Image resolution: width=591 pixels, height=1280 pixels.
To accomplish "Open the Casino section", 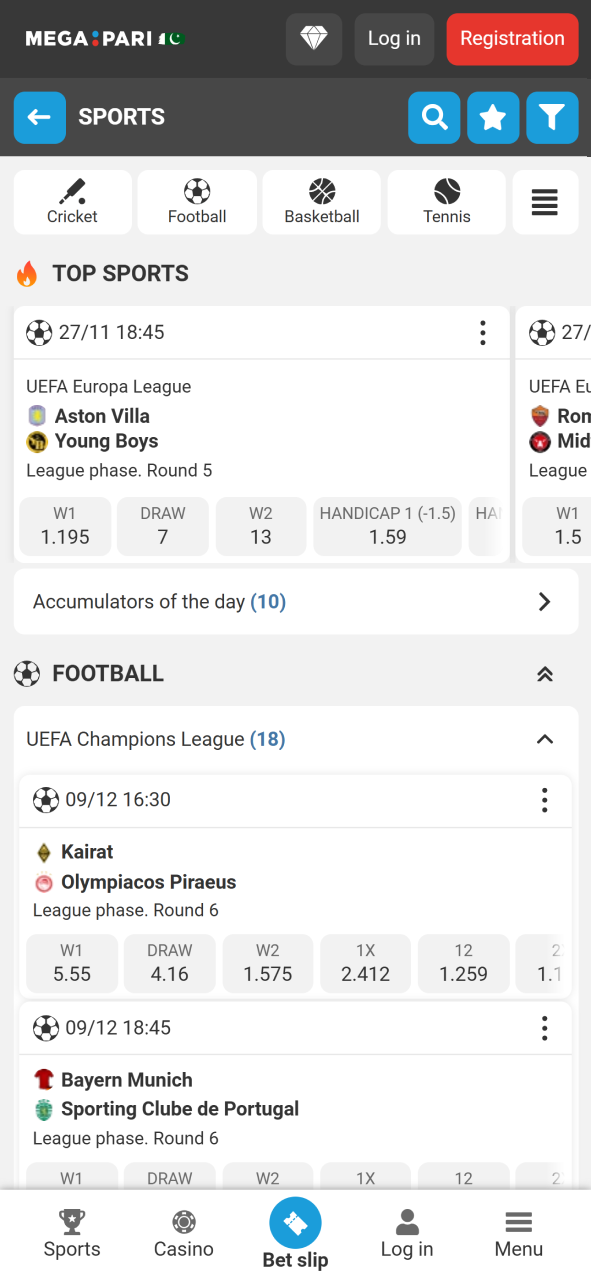I will [183, 1233].
